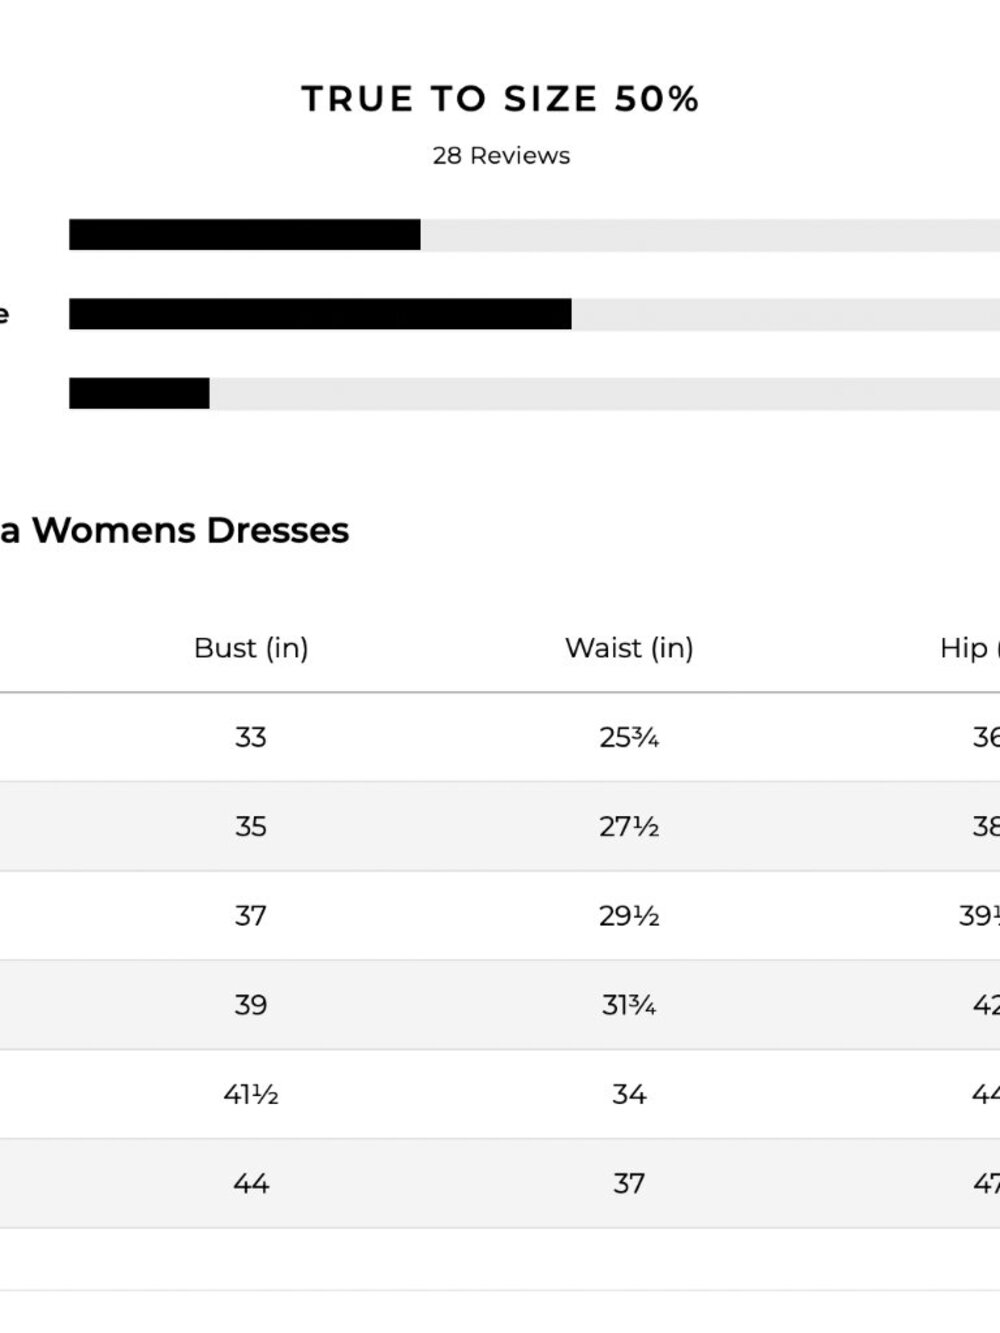
Task: Select the waist 29½ cell
Action: pos(629,915)
